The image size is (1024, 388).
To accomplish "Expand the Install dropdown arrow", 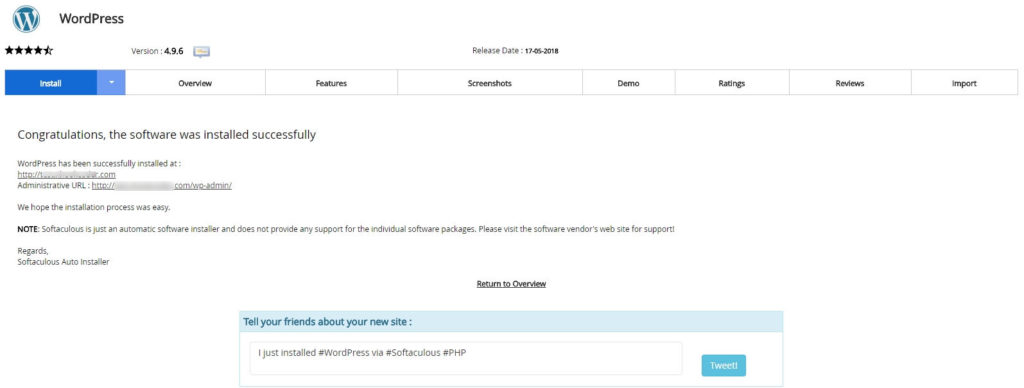I will (x=111, y=82).
